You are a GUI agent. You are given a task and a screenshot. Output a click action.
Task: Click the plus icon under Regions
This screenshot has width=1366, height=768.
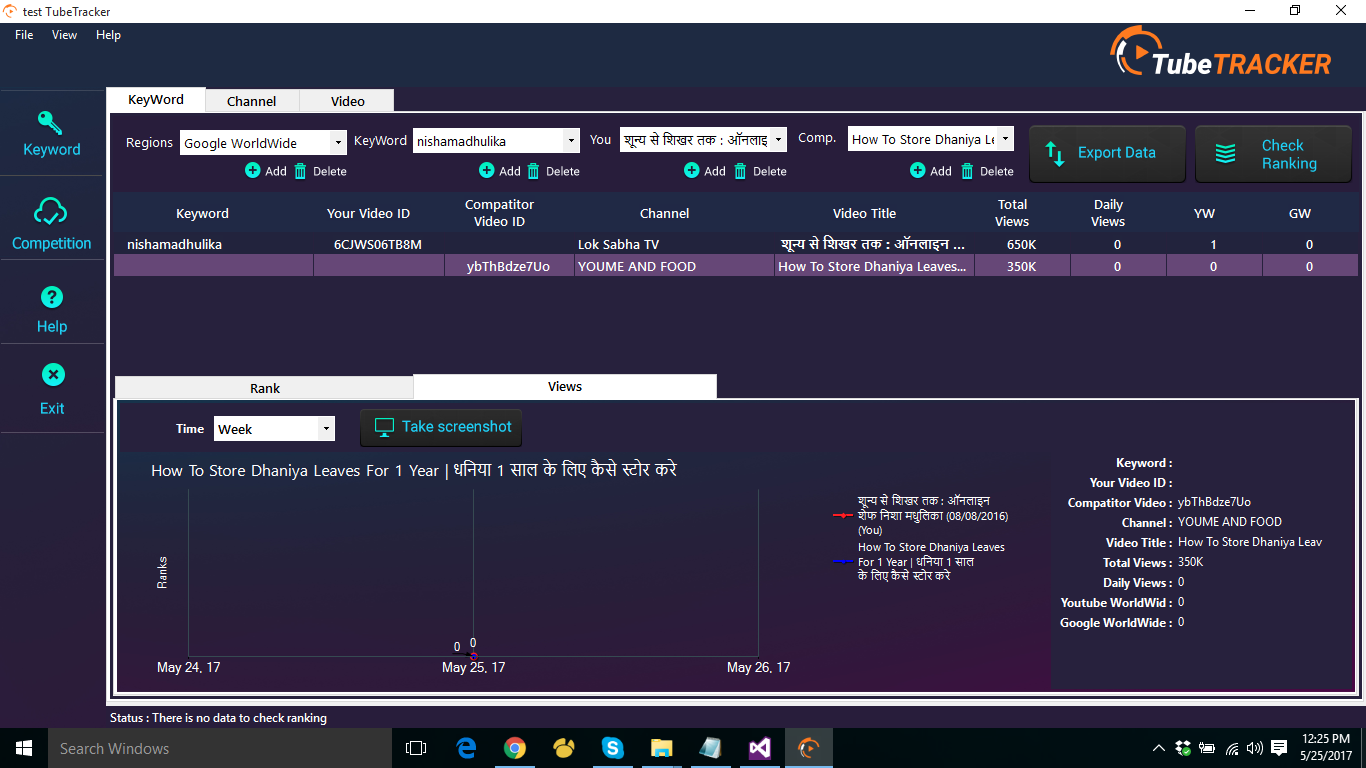[x=252, y=170]
